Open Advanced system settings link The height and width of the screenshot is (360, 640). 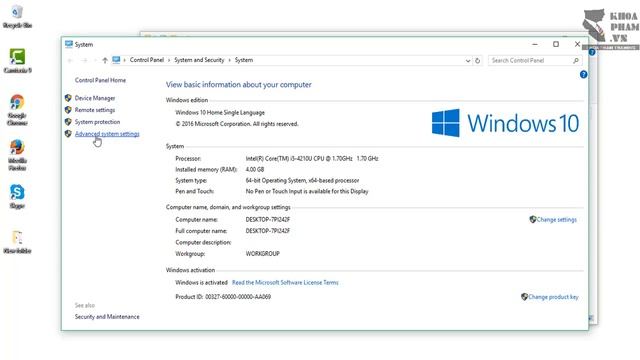point(107,133)
